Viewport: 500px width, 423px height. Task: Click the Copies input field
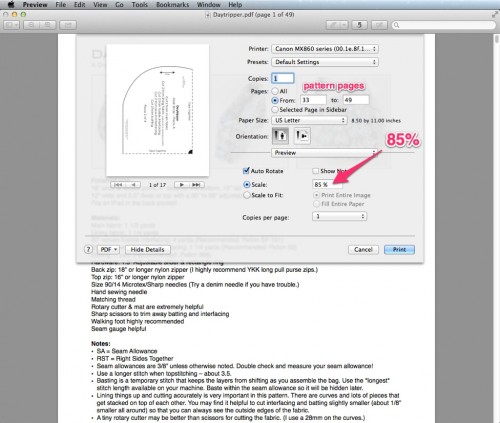tap(283, 78)
